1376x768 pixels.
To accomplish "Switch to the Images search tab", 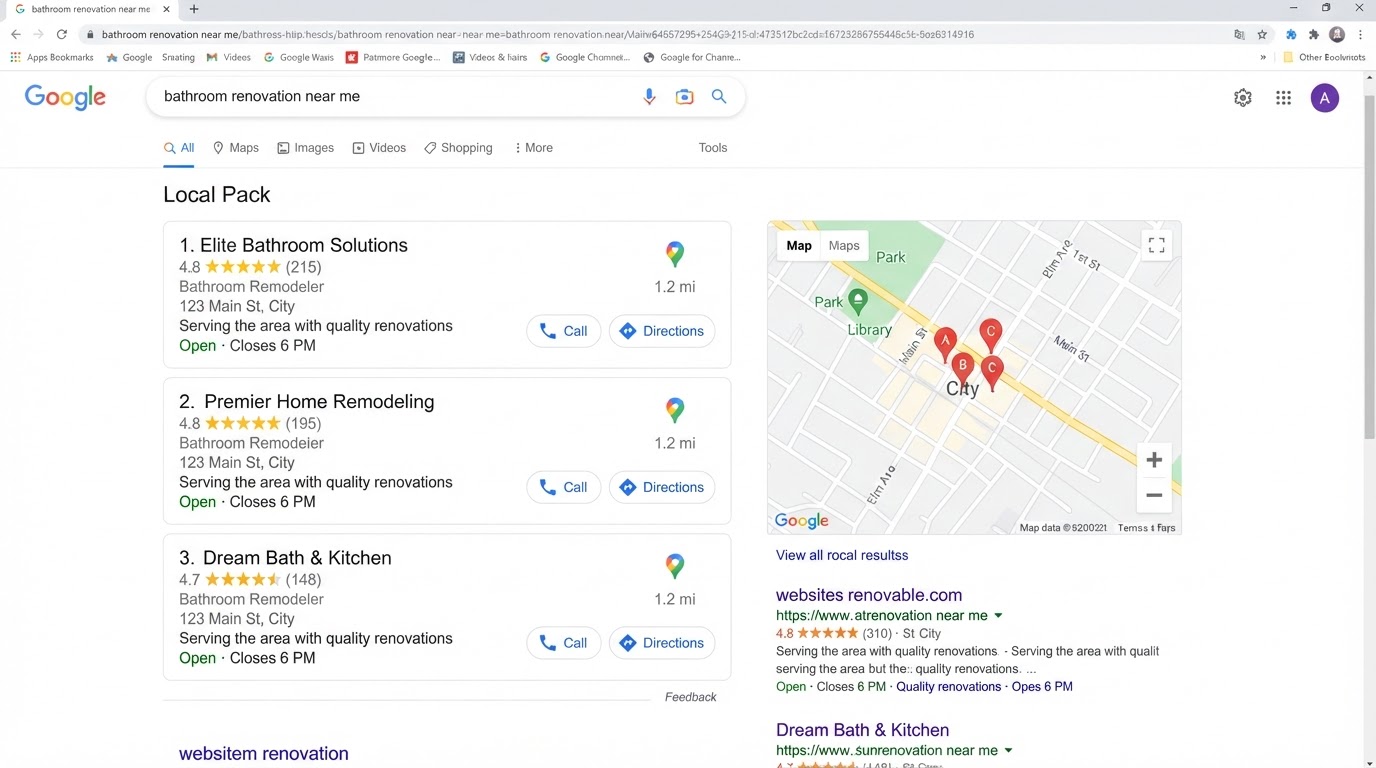I will point(306,148).
